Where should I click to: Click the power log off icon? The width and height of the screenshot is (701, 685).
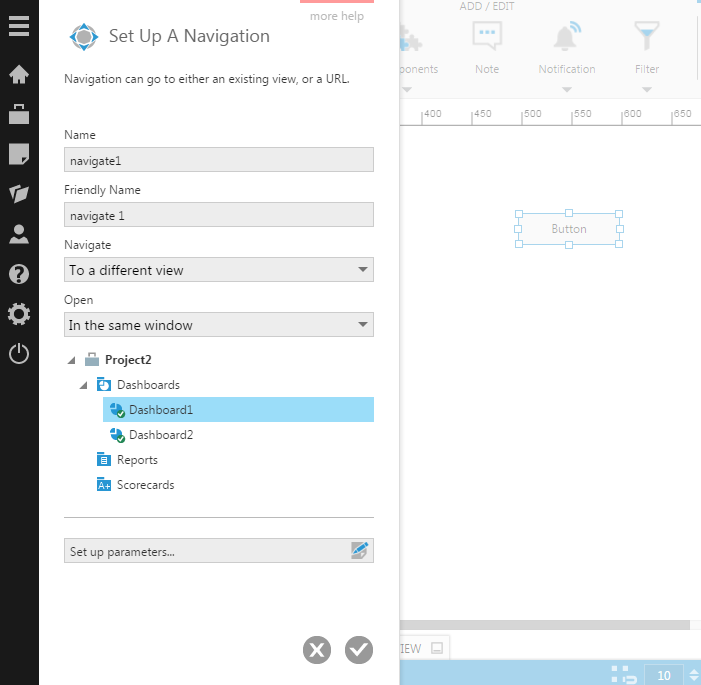pos(19,354)
